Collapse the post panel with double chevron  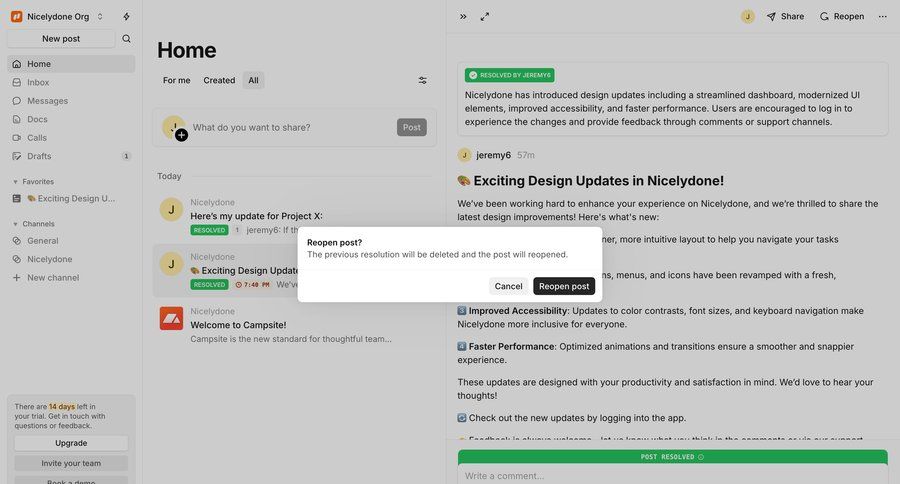(463, 17)
